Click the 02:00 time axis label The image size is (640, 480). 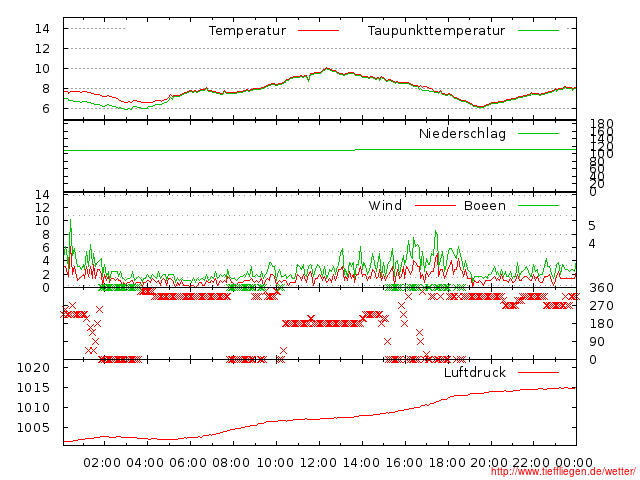102,463
